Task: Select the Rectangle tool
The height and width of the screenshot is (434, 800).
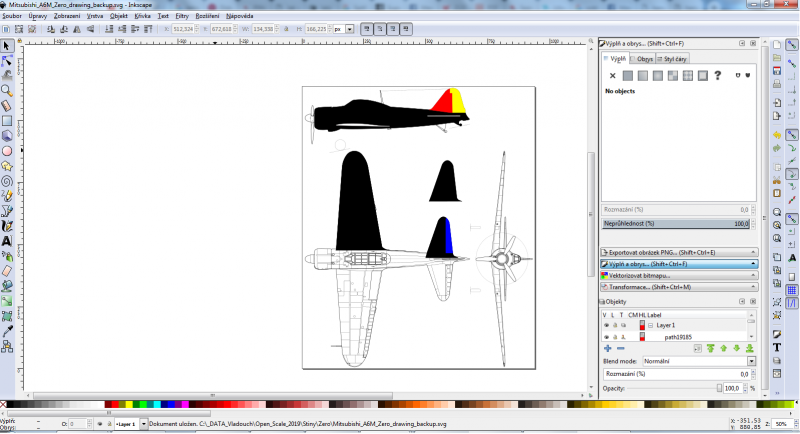Action: click(x=7, y=121)
